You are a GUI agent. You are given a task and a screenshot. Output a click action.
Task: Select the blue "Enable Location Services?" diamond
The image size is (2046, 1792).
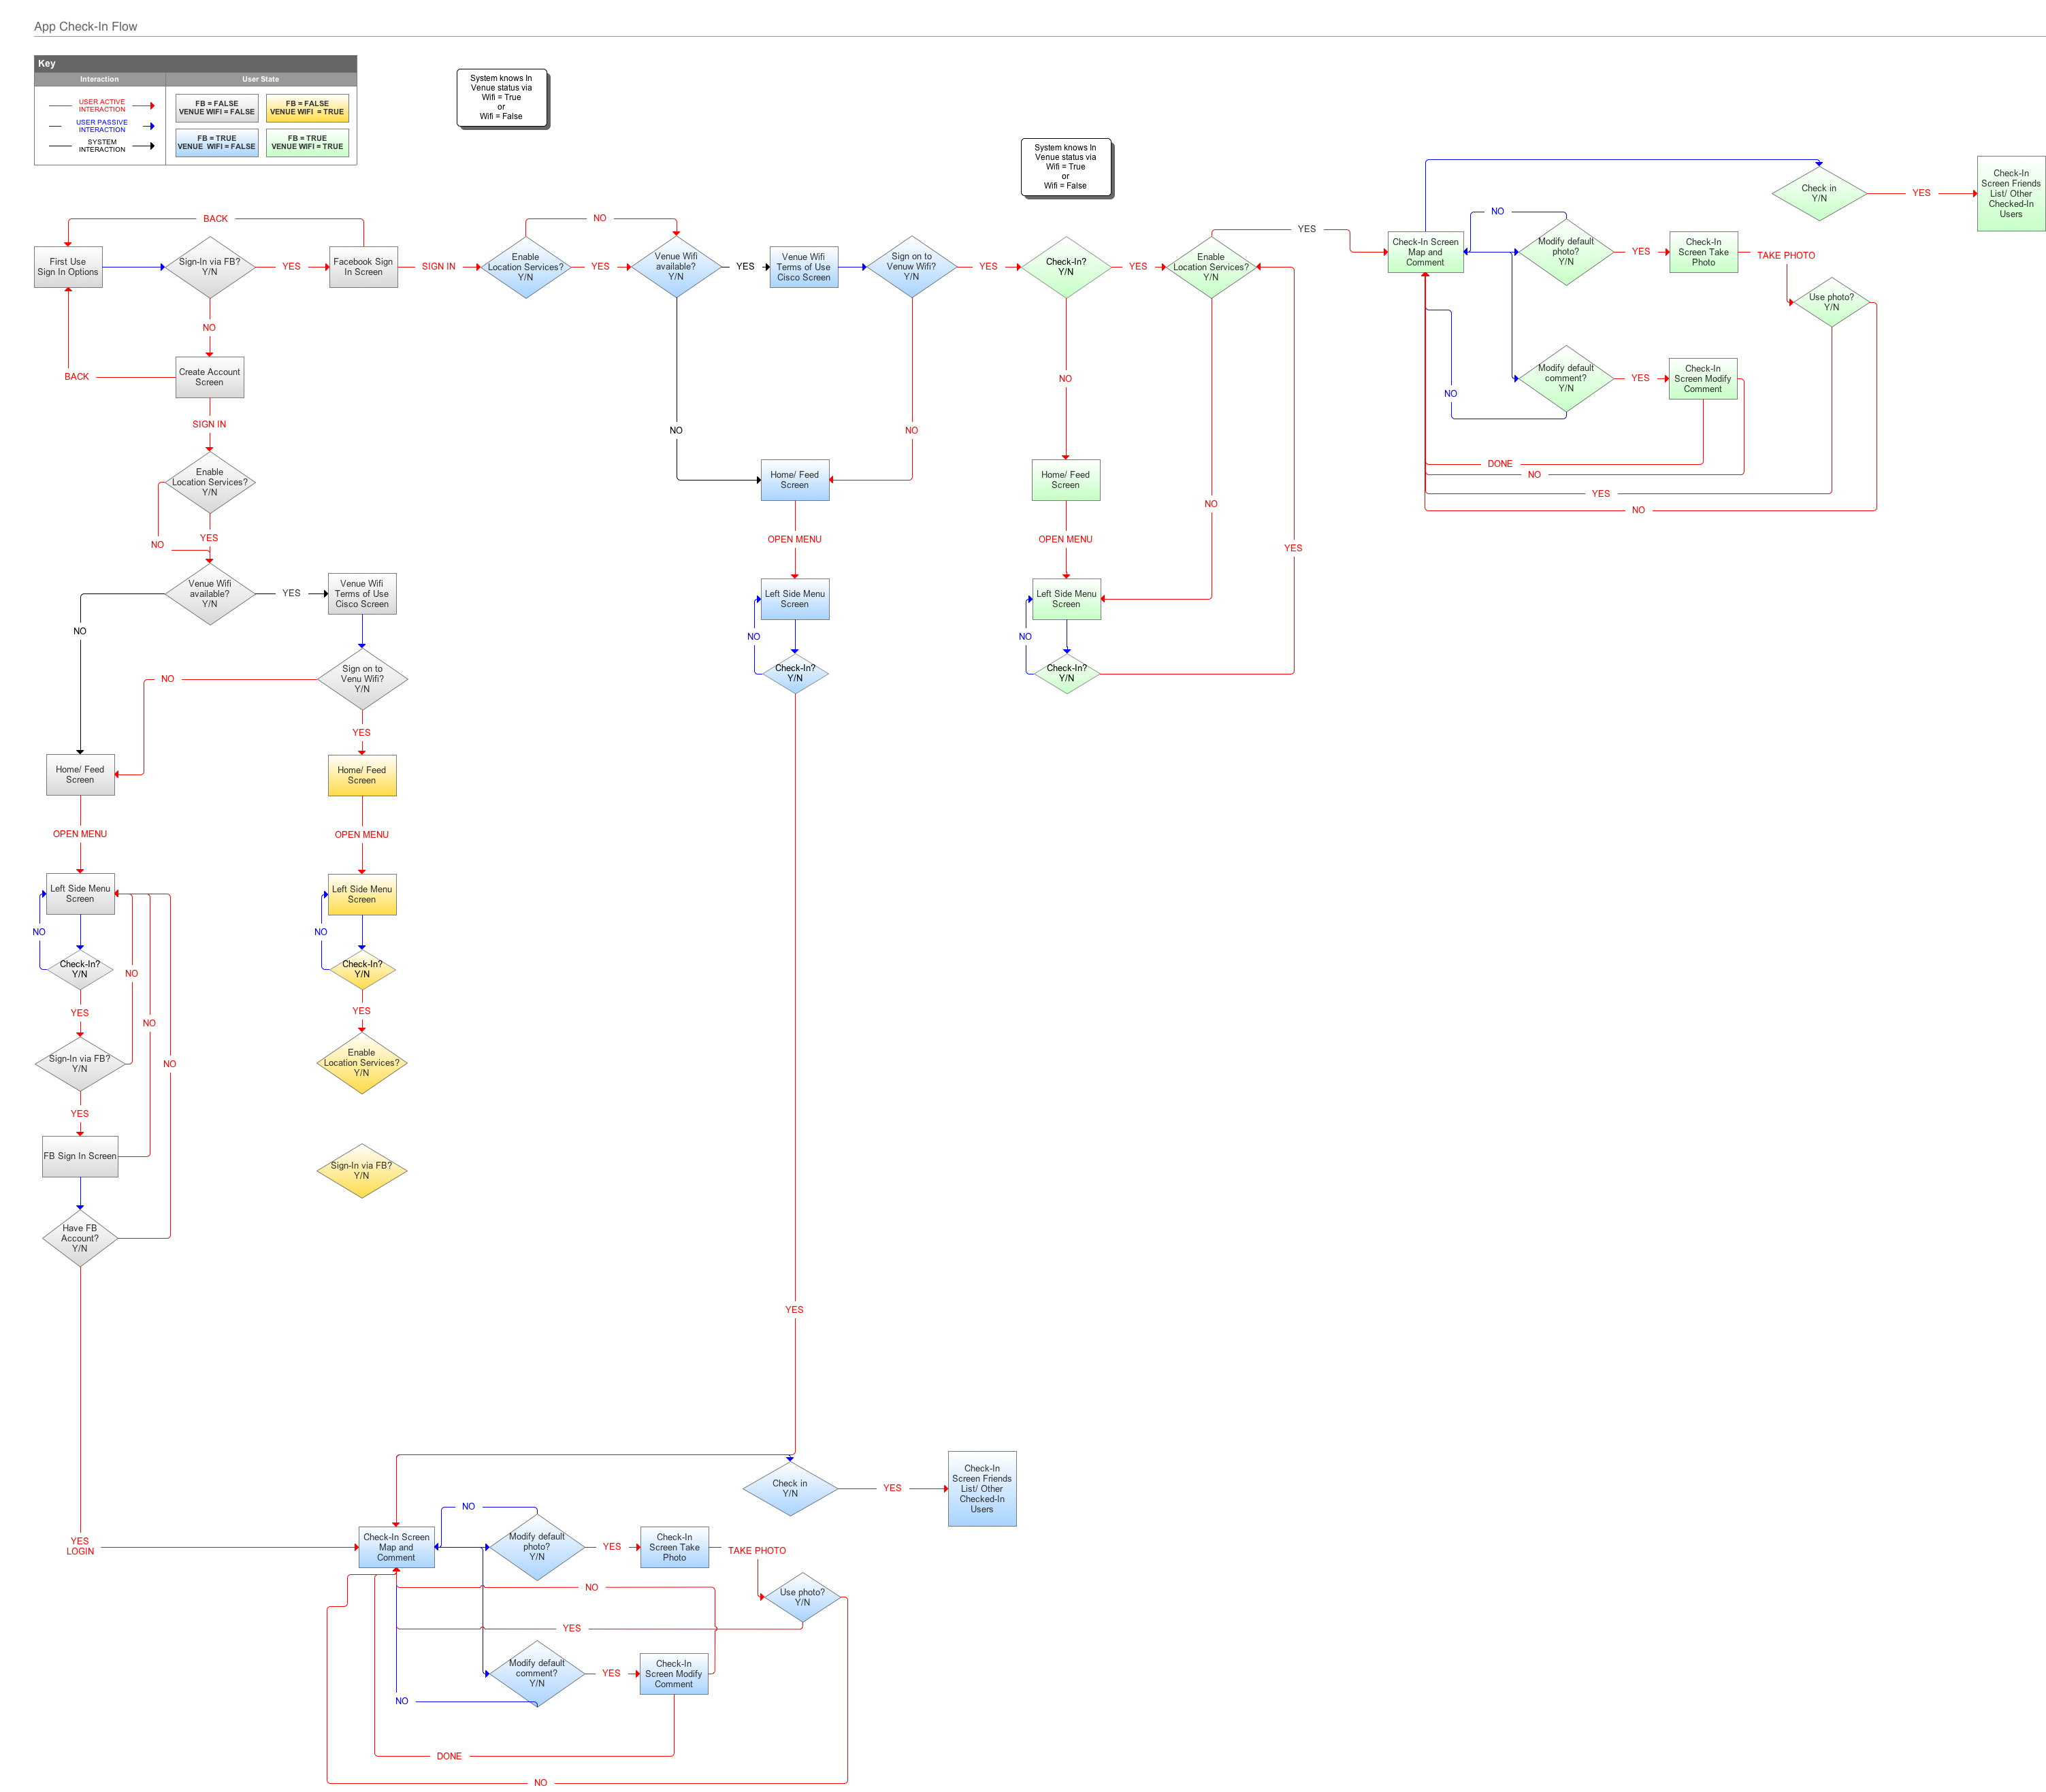point(526,267)
